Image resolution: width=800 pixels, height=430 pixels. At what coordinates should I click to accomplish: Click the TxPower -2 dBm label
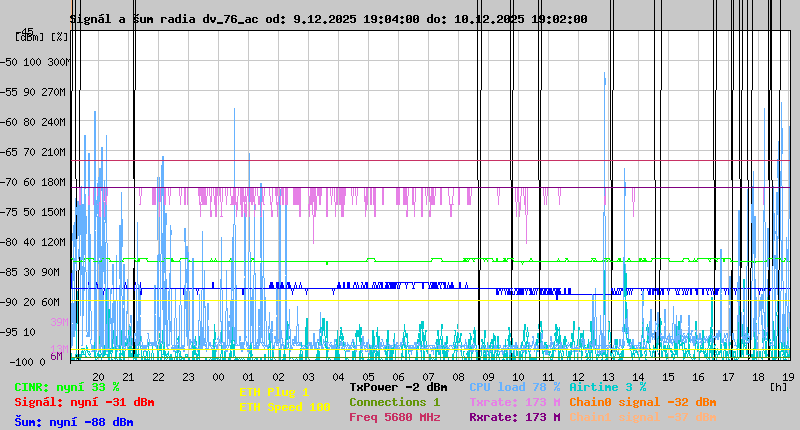tap(398, 387)
